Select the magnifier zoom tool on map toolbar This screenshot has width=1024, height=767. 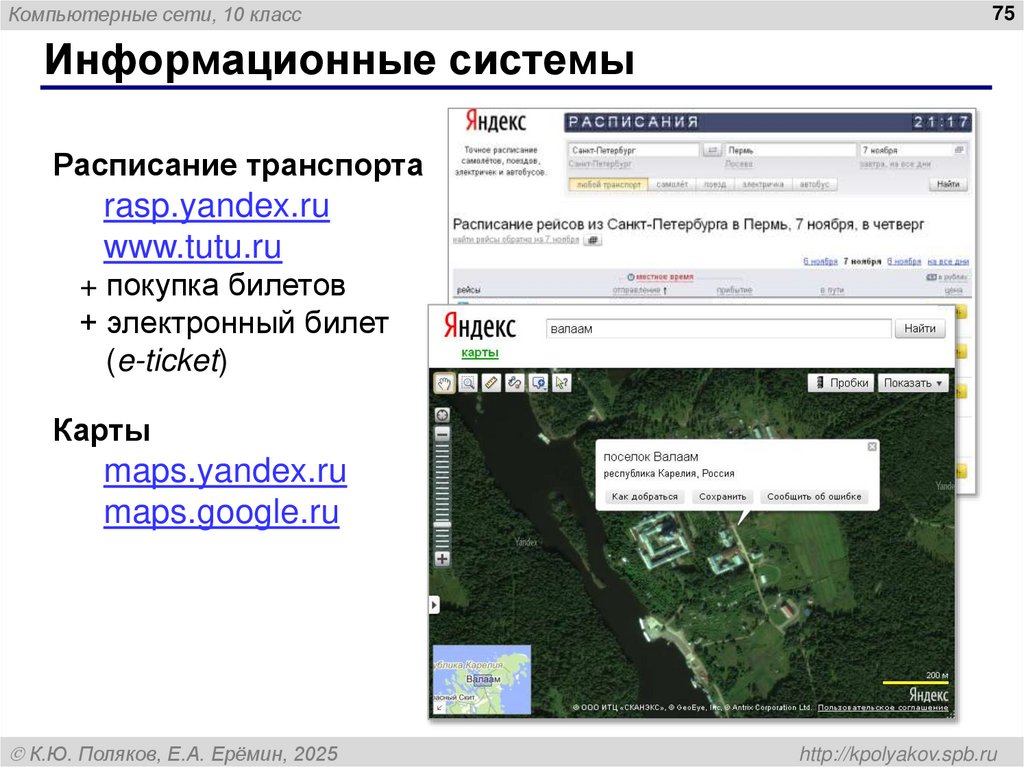point(468,383)
